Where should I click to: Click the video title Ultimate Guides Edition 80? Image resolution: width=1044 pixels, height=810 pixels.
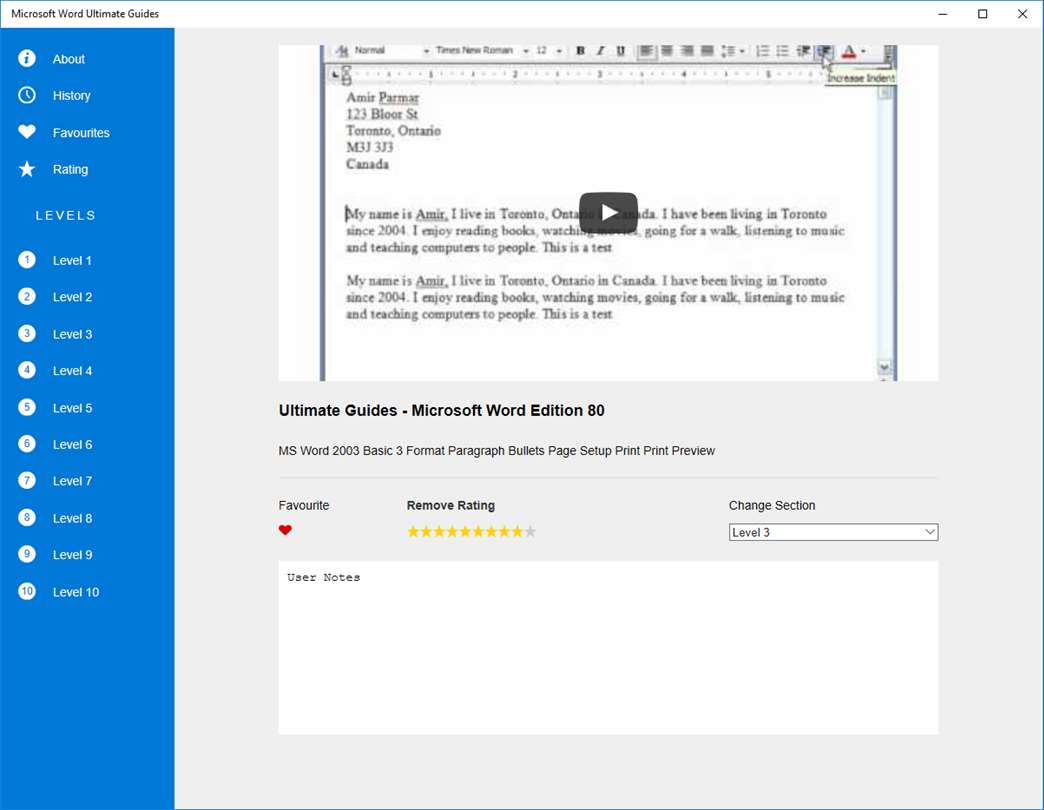[441, 411]
